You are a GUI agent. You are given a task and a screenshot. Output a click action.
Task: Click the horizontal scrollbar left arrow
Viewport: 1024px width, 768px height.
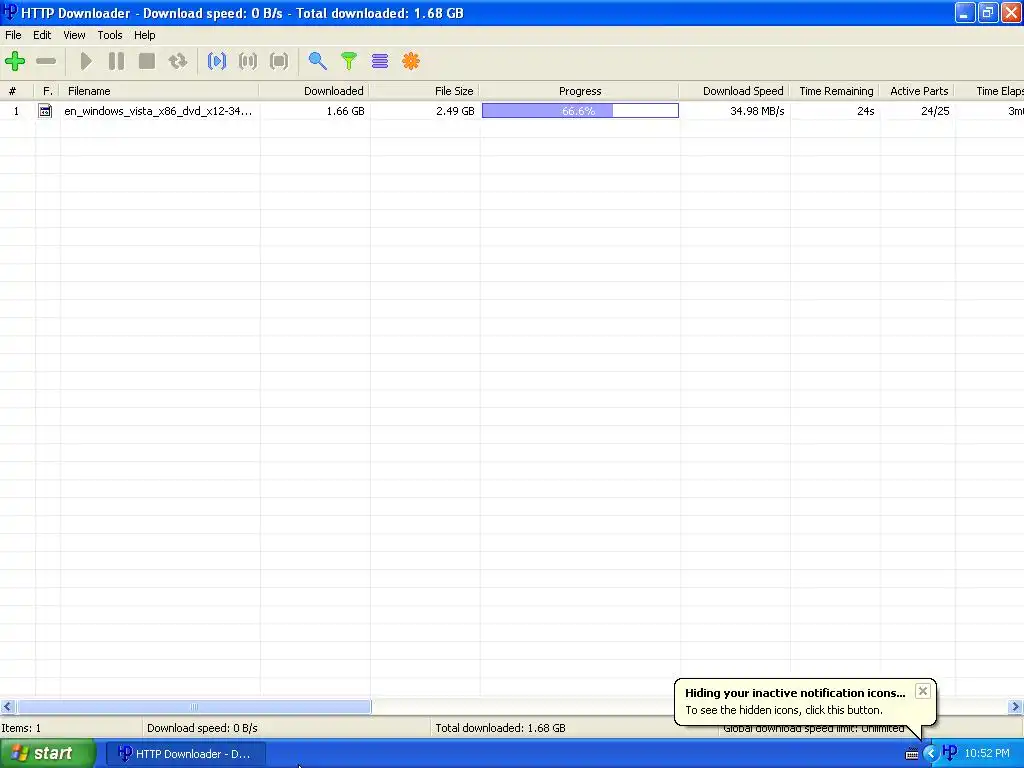pos(7,707)
